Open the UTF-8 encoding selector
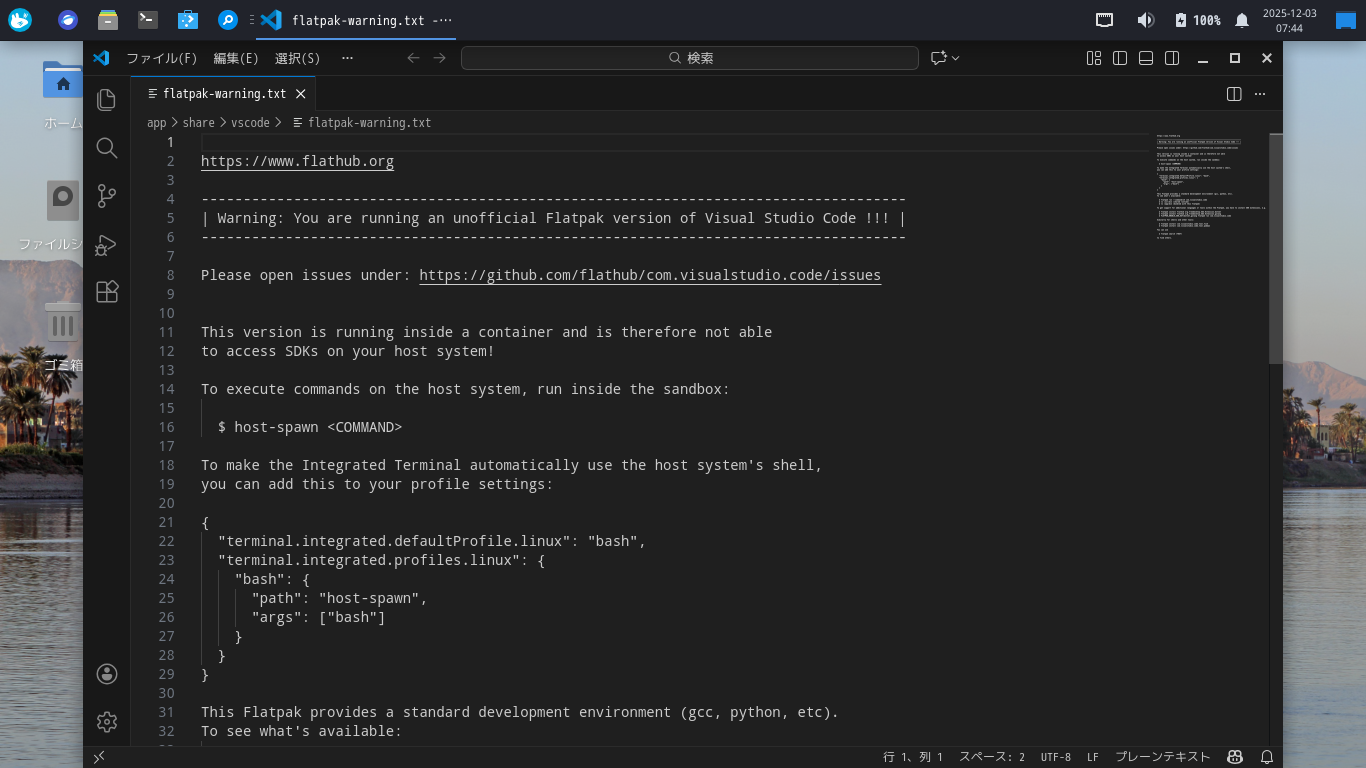Image resolution: width=1366 pixels, height=768 pixels. pyautogui.click(x=1055, y=757)
